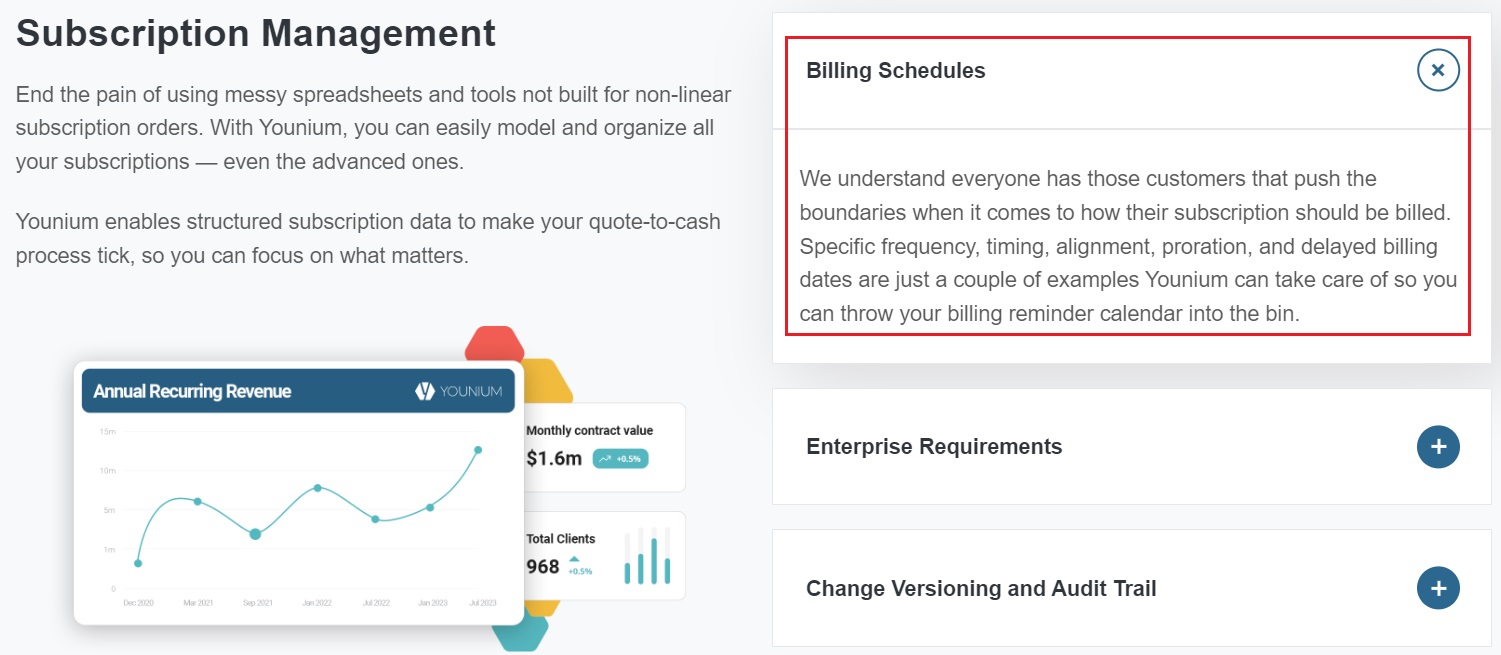
Task: Click the +0.5% trend badge near $1.6m
Action: (x=620, y=459)
